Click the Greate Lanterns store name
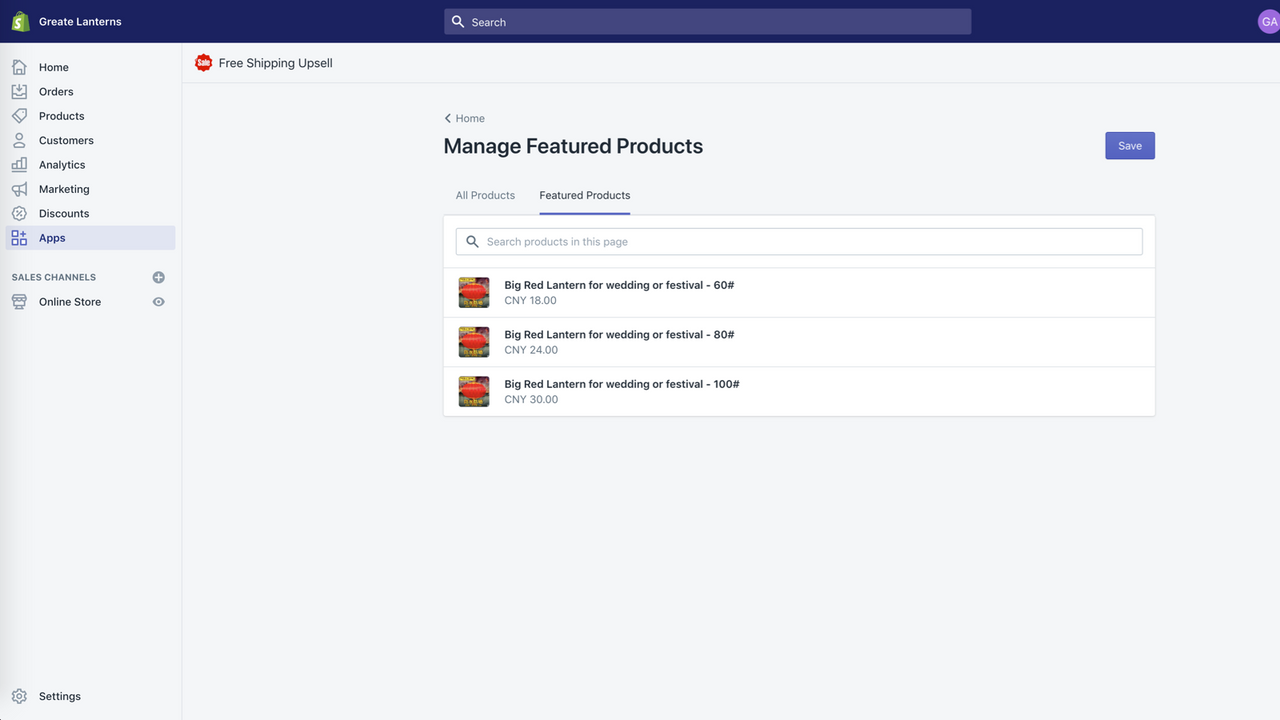This screenshot has width=1280, height=720. tap(80, 21)
